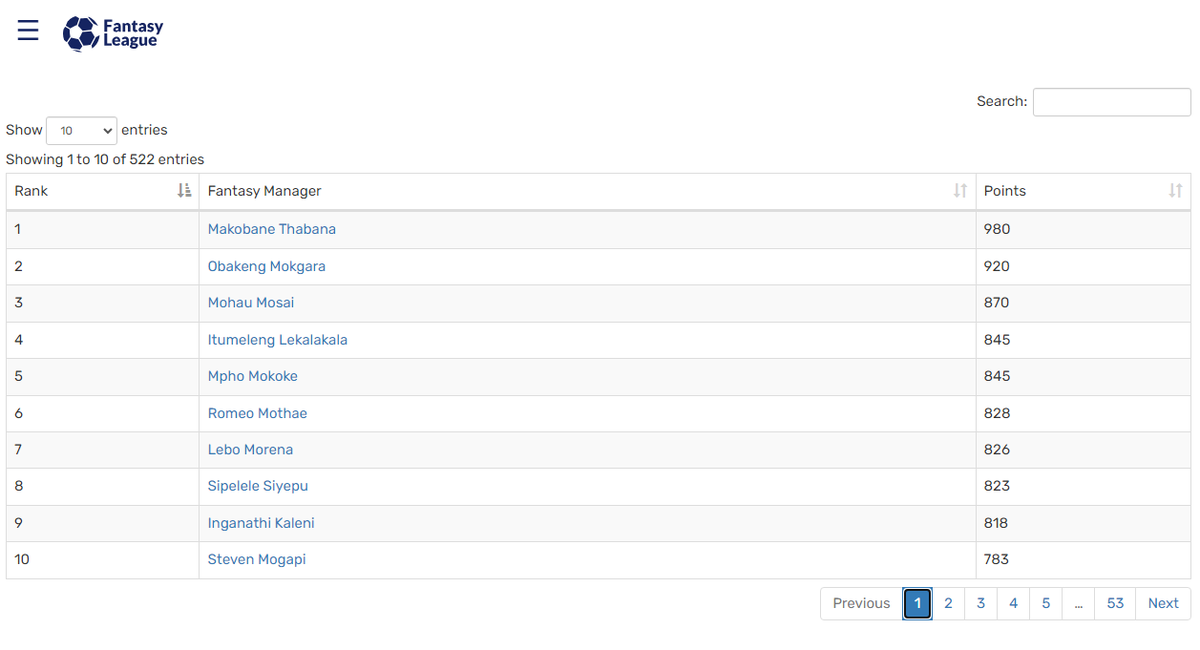
Task: Select the 828 points cell
Action: 1083,413
